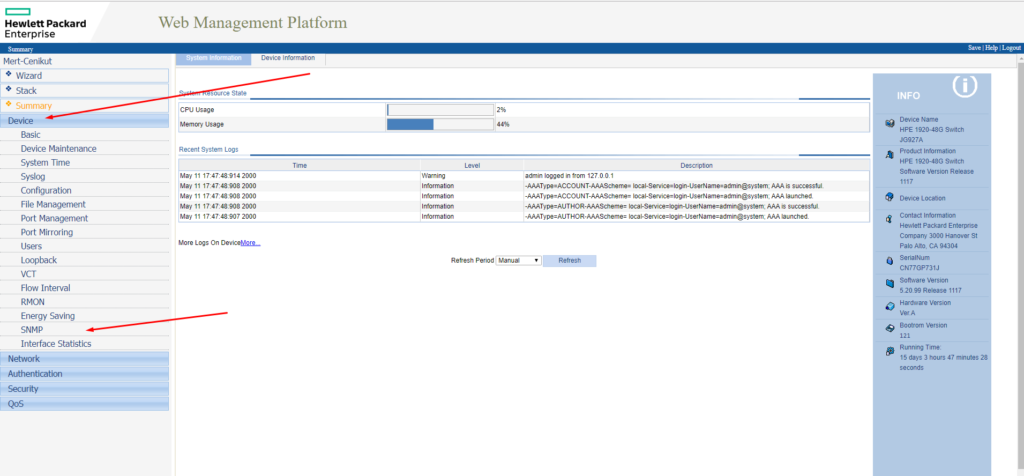The image size is (1024, 476).
Task: Open Syslog page
Action: click(x=33, y=176)
